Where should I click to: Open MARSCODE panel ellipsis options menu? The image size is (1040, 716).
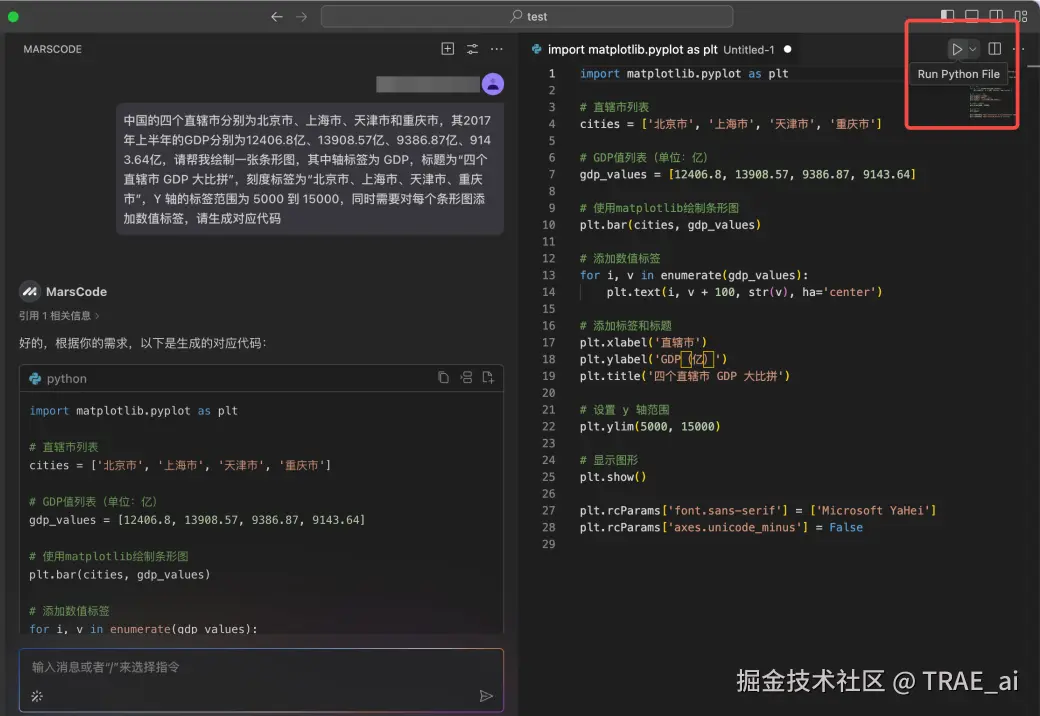(x=497, y=48)
